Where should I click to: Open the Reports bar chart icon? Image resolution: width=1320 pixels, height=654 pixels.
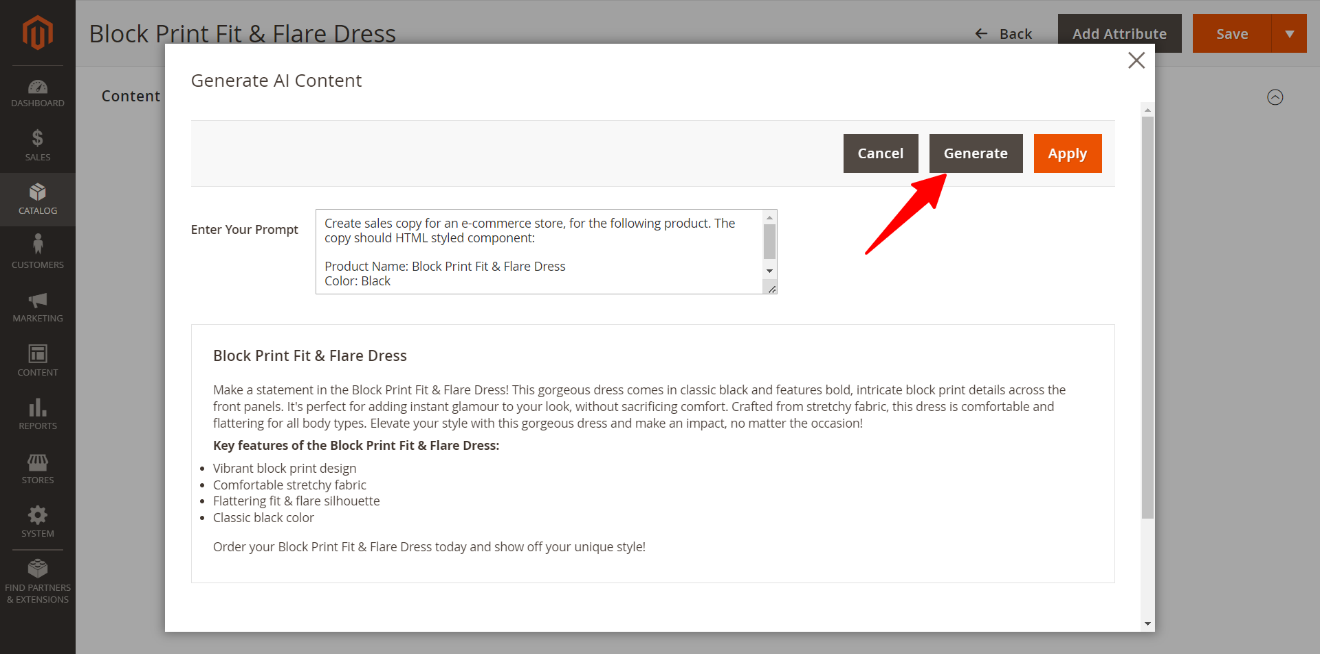(x=37, y=413)
